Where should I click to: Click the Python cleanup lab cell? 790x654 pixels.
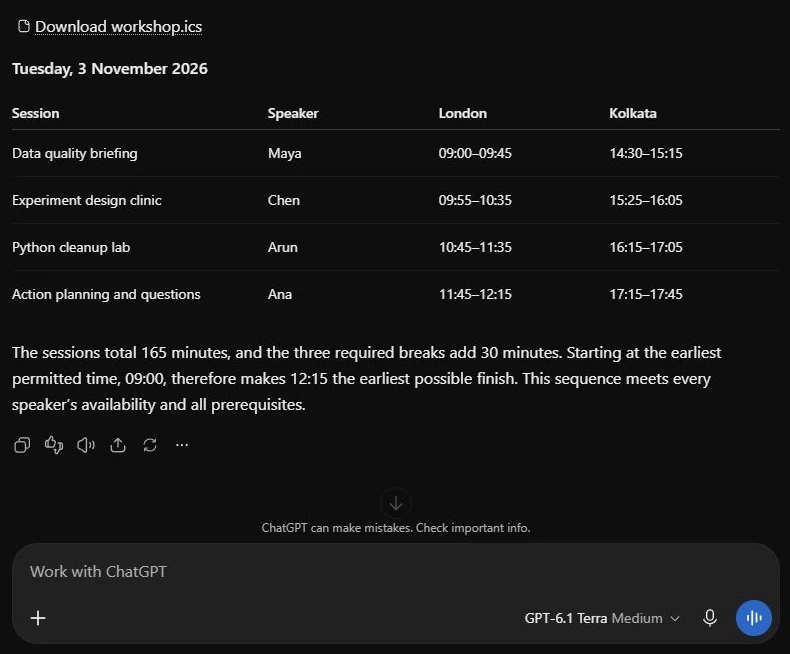[x=71, y=247]
